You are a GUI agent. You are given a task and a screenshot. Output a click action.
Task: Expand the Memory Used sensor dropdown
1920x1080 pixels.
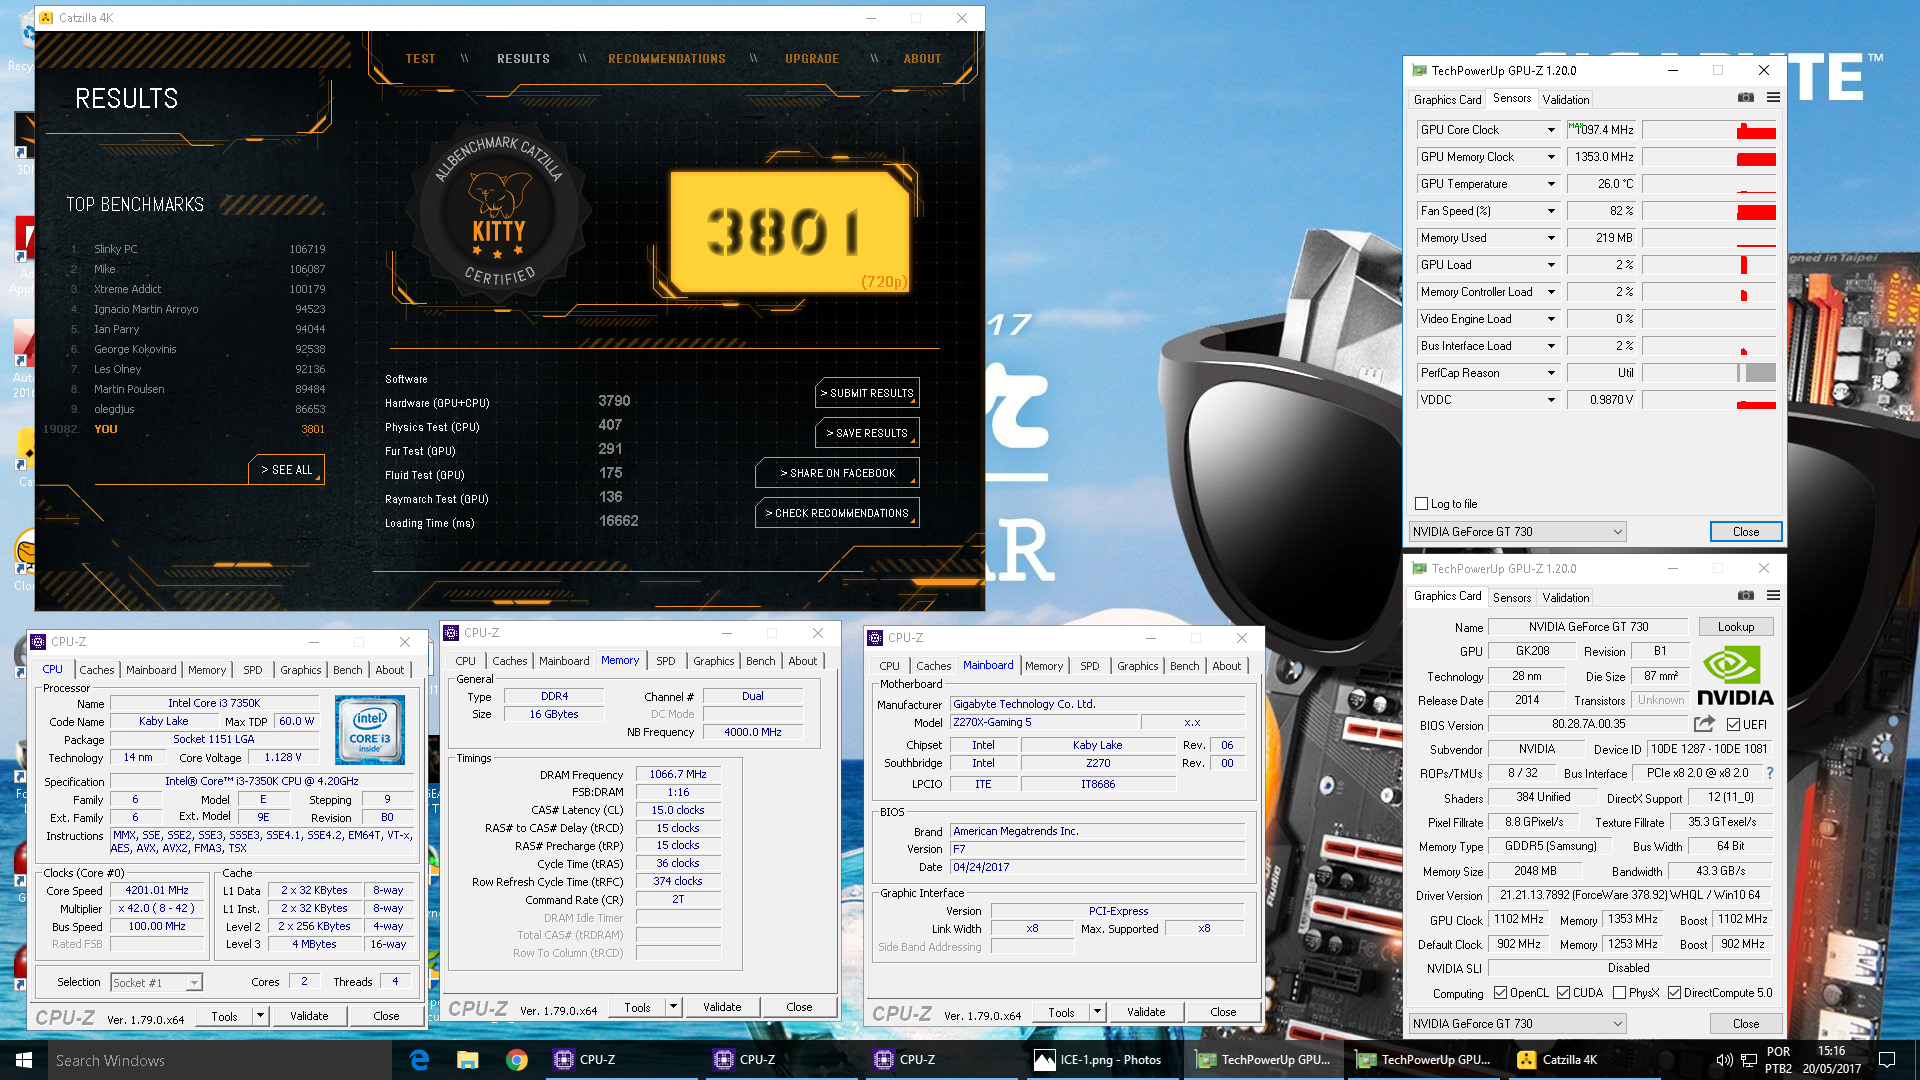(1551, 238)
